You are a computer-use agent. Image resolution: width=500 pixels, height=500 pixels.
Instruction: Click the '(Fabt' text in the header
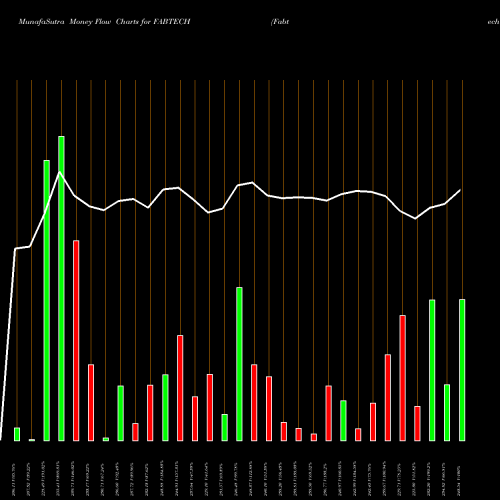(280, 22)
